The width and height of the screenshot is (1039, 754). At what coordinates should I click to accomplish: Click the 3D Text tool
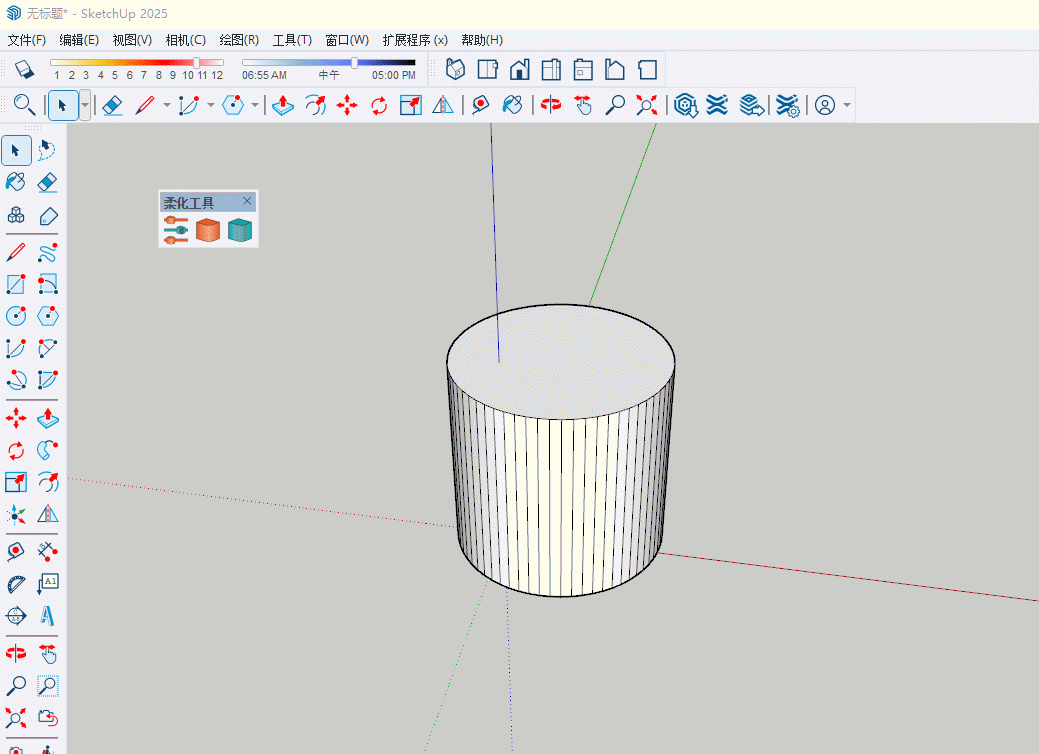coord(47,616)
